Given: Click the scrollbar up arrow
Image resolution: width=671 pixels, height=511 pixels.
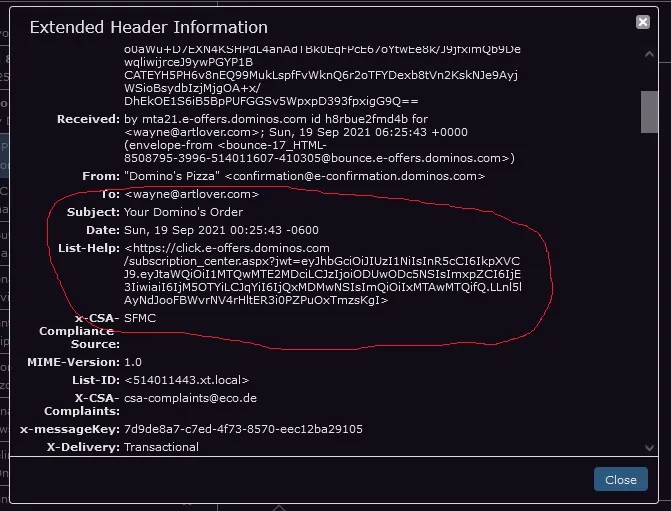Looking at the screenshot, I should click(x=649, y=54).
